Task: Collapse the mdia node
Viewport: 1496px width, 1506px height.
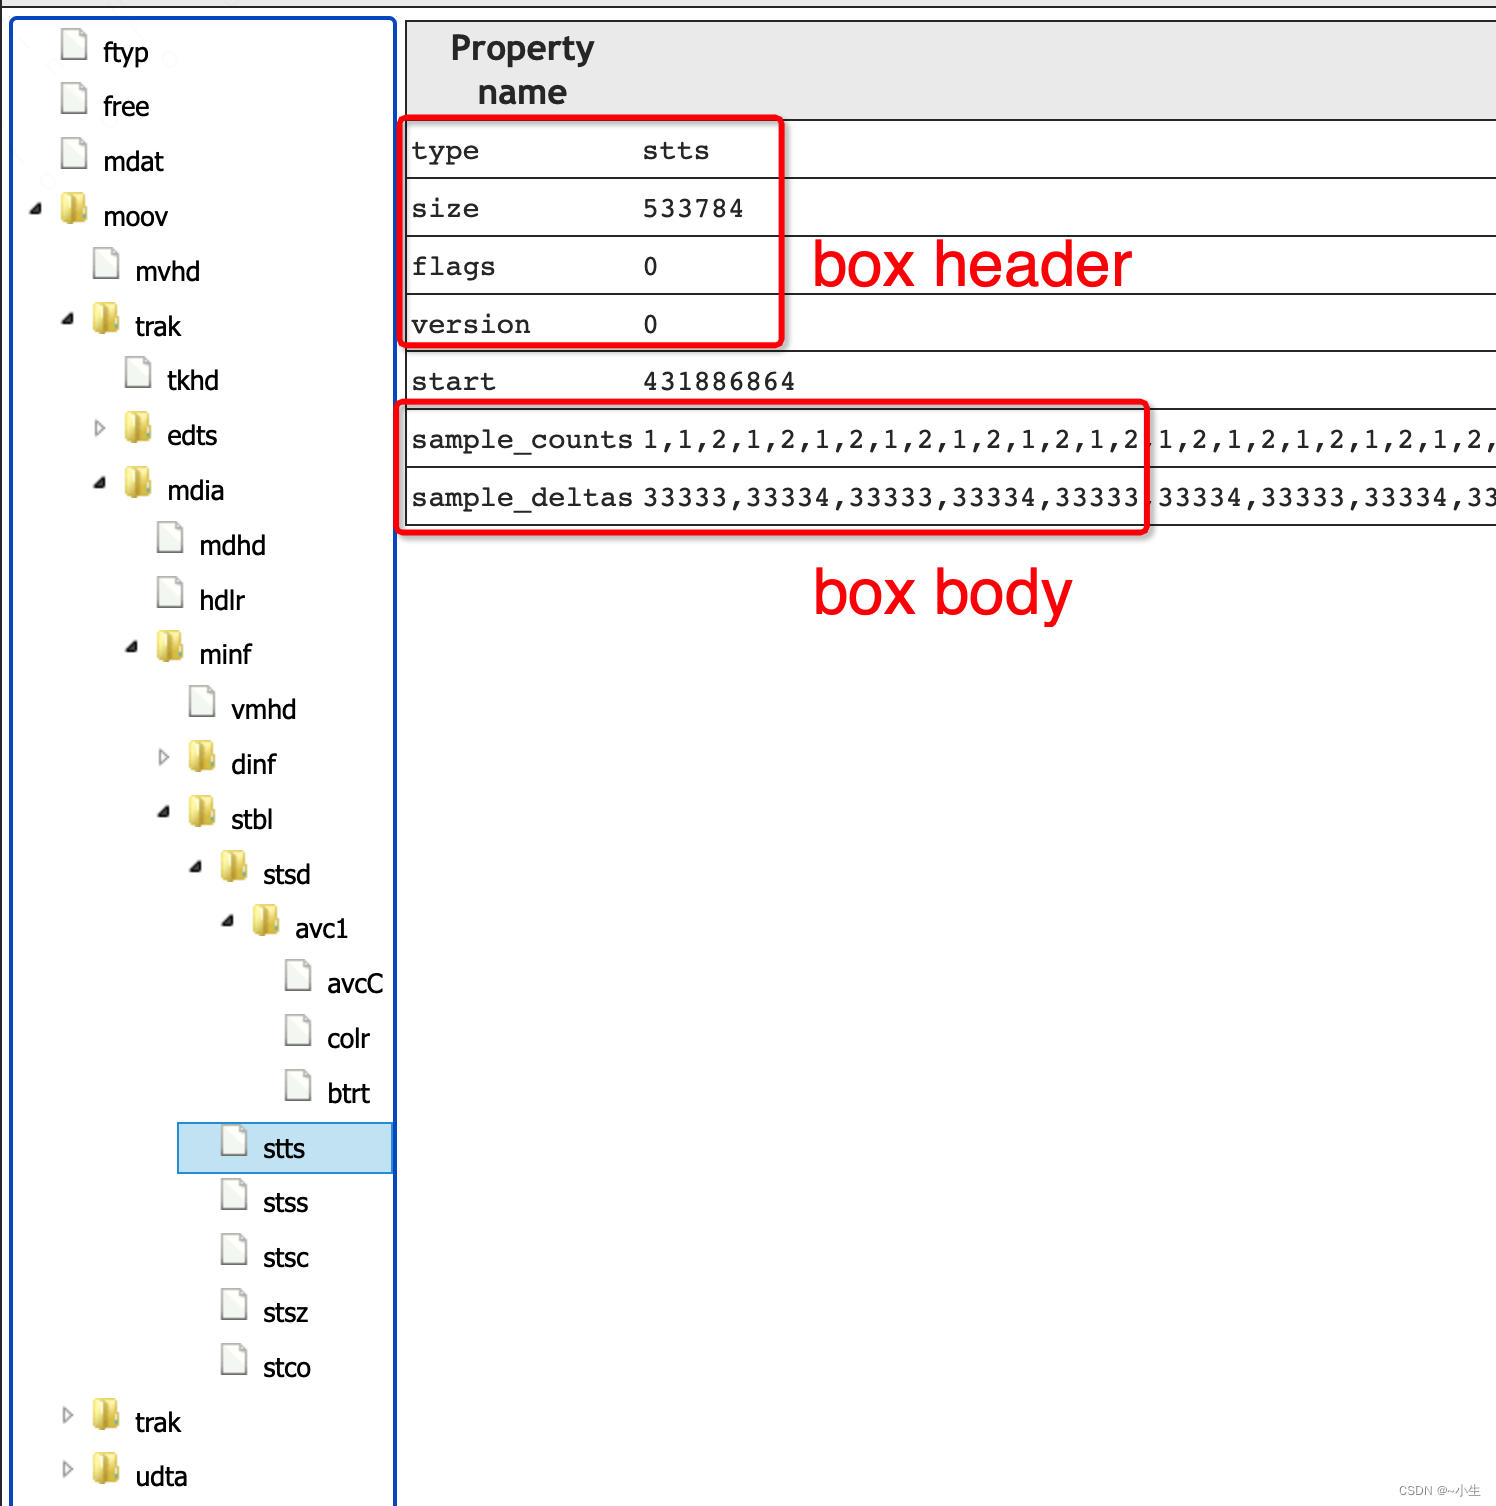Action: (100, 483)
